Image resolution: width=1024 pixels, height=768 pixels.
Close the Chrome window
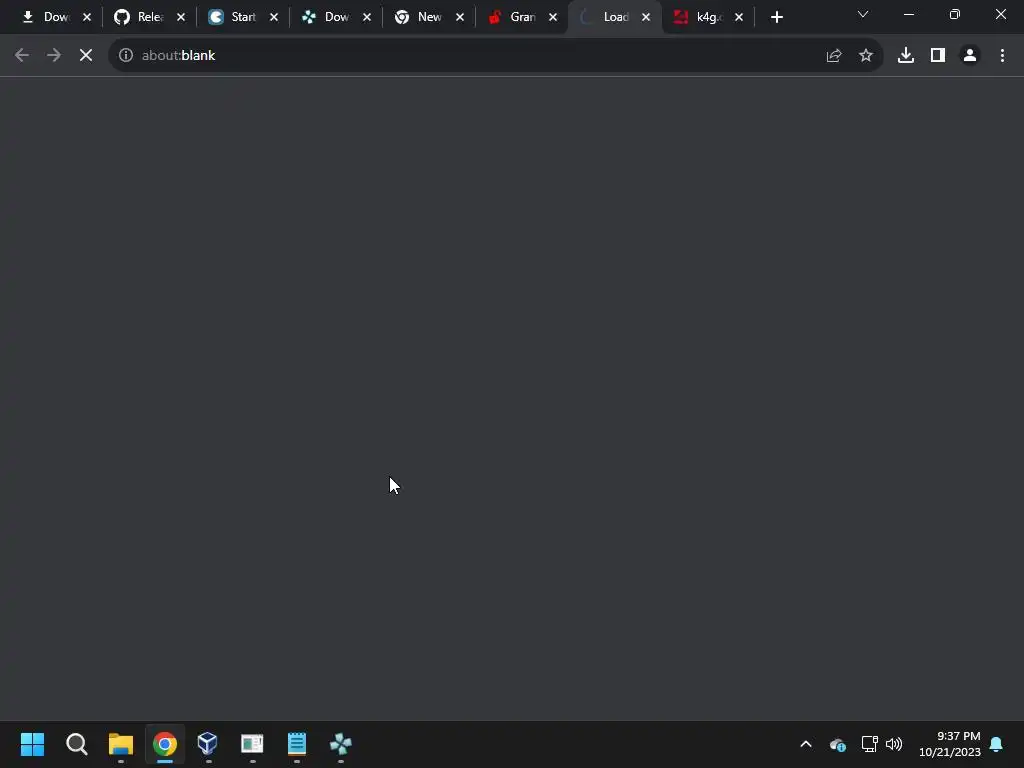pos(1000,14)
